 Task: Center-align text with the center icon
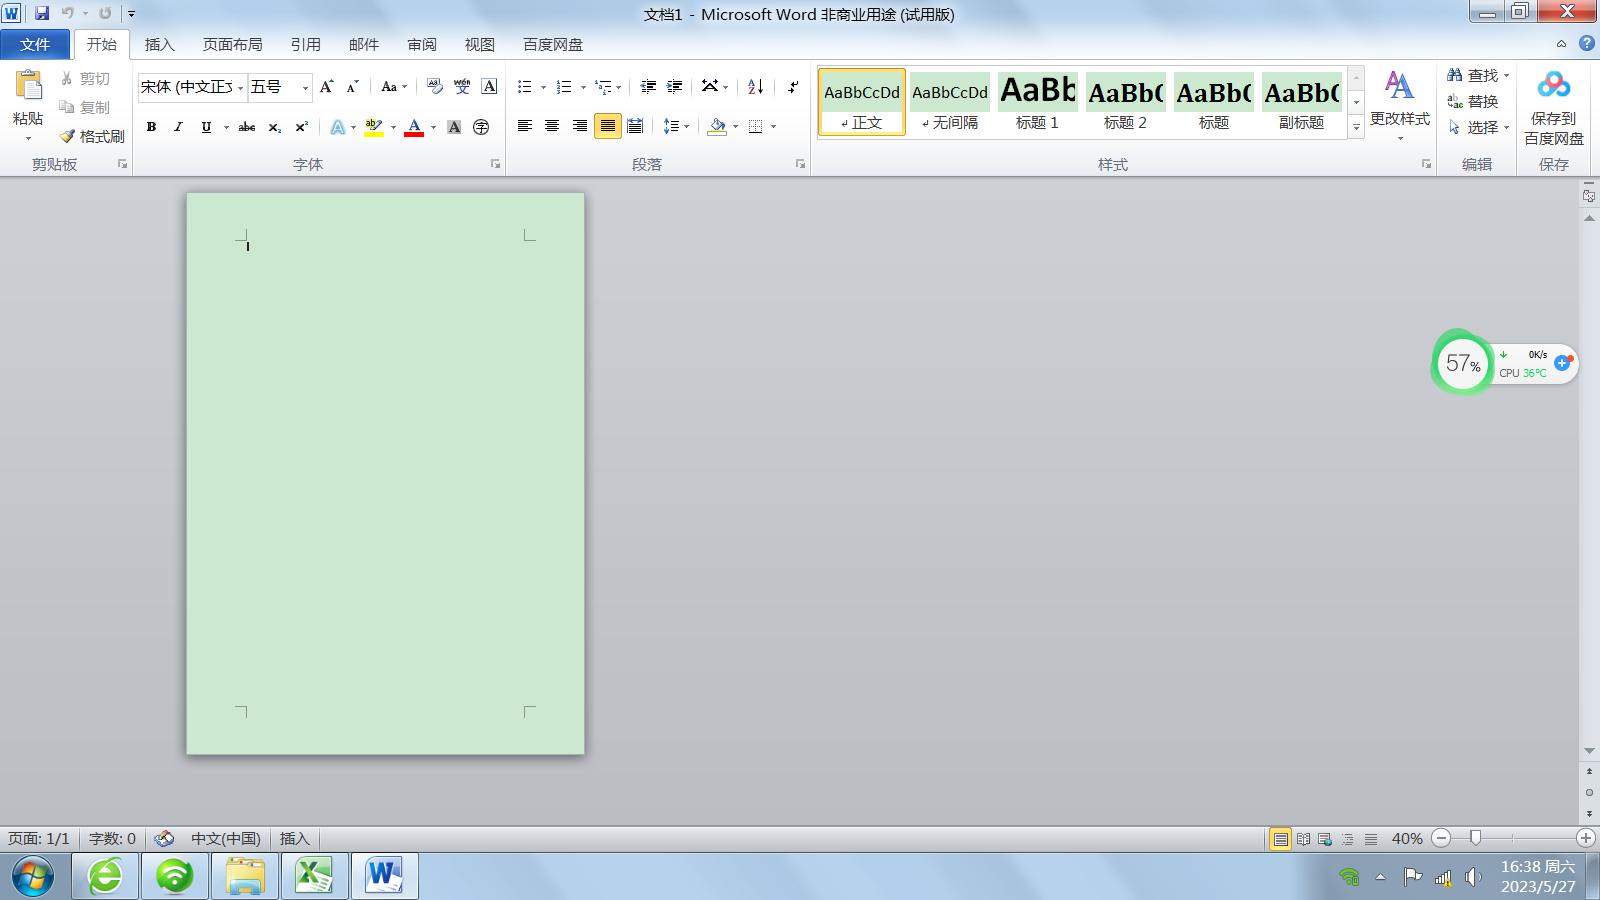pos(552,126)
